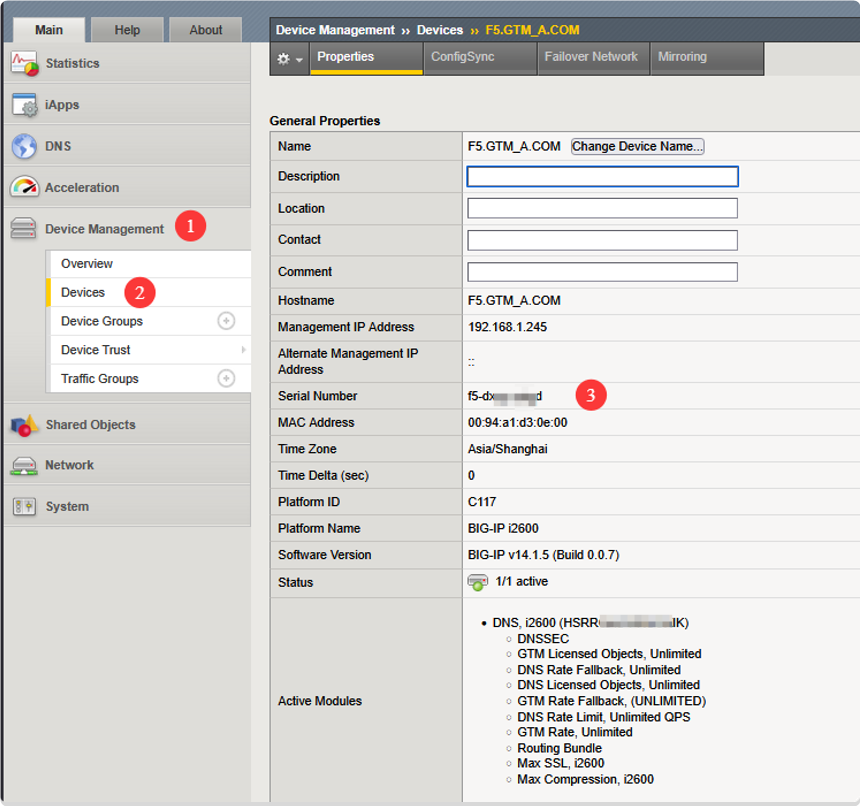The width and height of the screenshot is (860, 806).
Task: Click the Max Compression, i2600 entry
Action: click(x=585, y=779)
